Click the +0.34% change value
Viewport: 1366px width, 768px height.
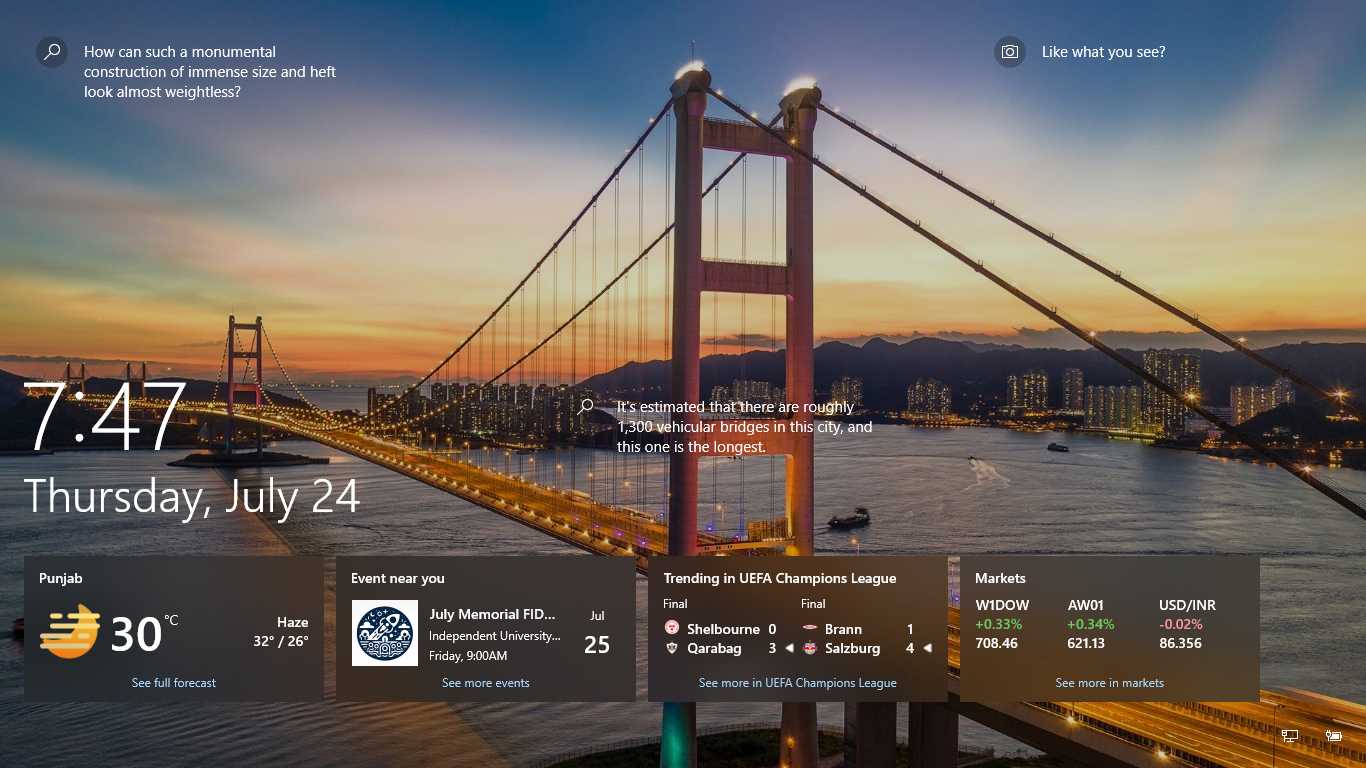click(1091, 624)
